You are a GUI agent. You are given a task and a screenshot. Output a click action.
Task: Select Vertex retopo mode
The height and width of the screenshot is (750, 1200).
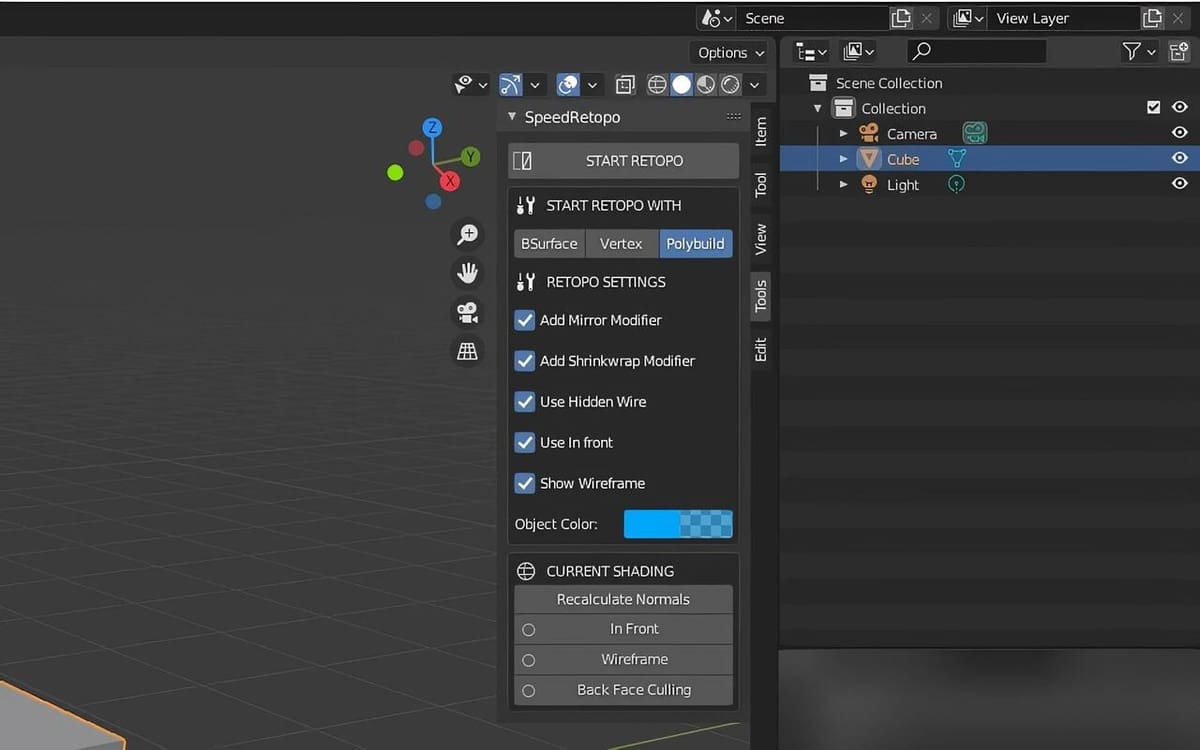621,243
